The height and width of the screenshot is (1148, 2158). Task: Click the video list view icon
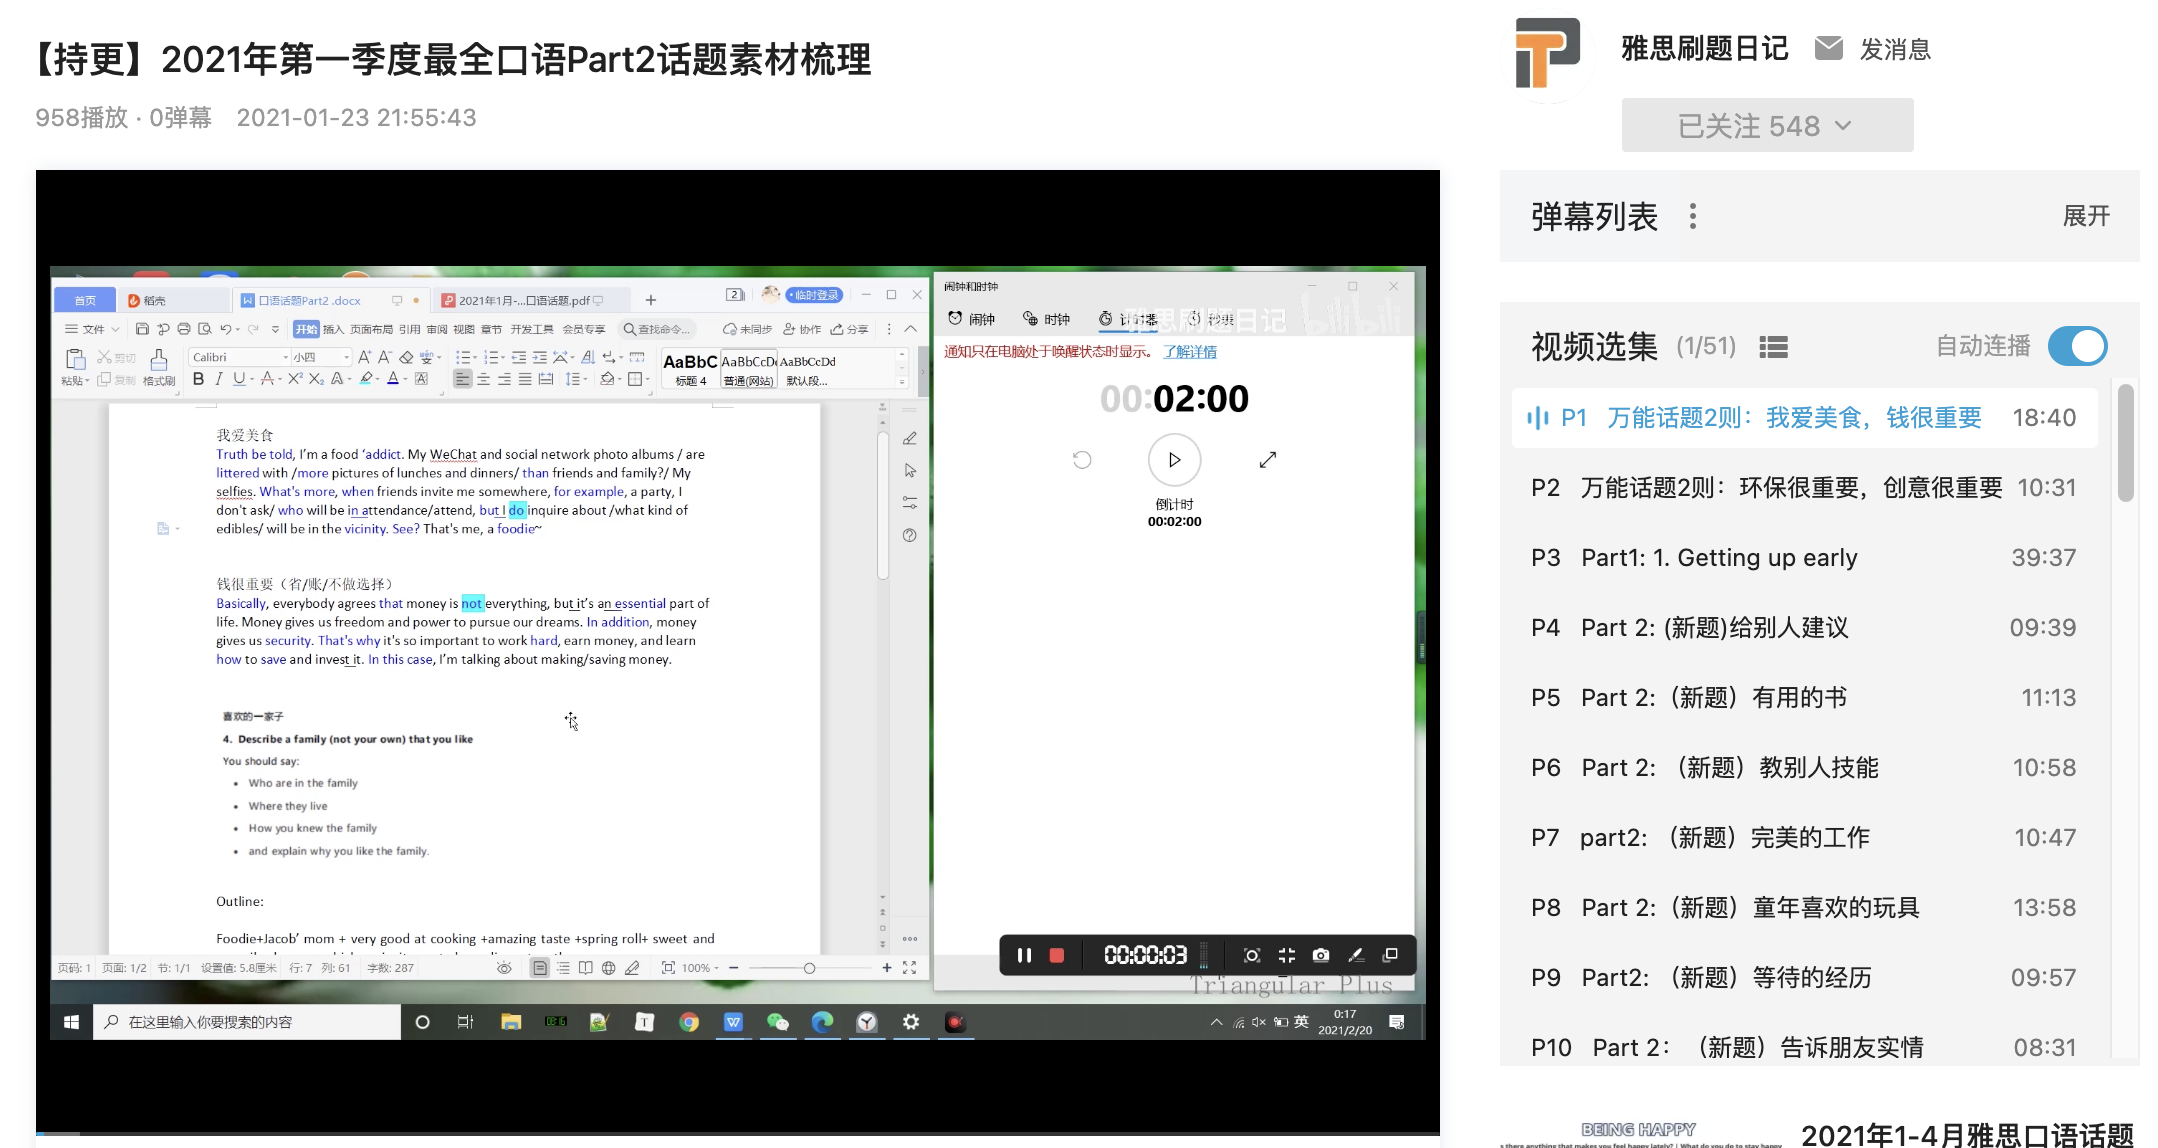[x=1773, y=347]
